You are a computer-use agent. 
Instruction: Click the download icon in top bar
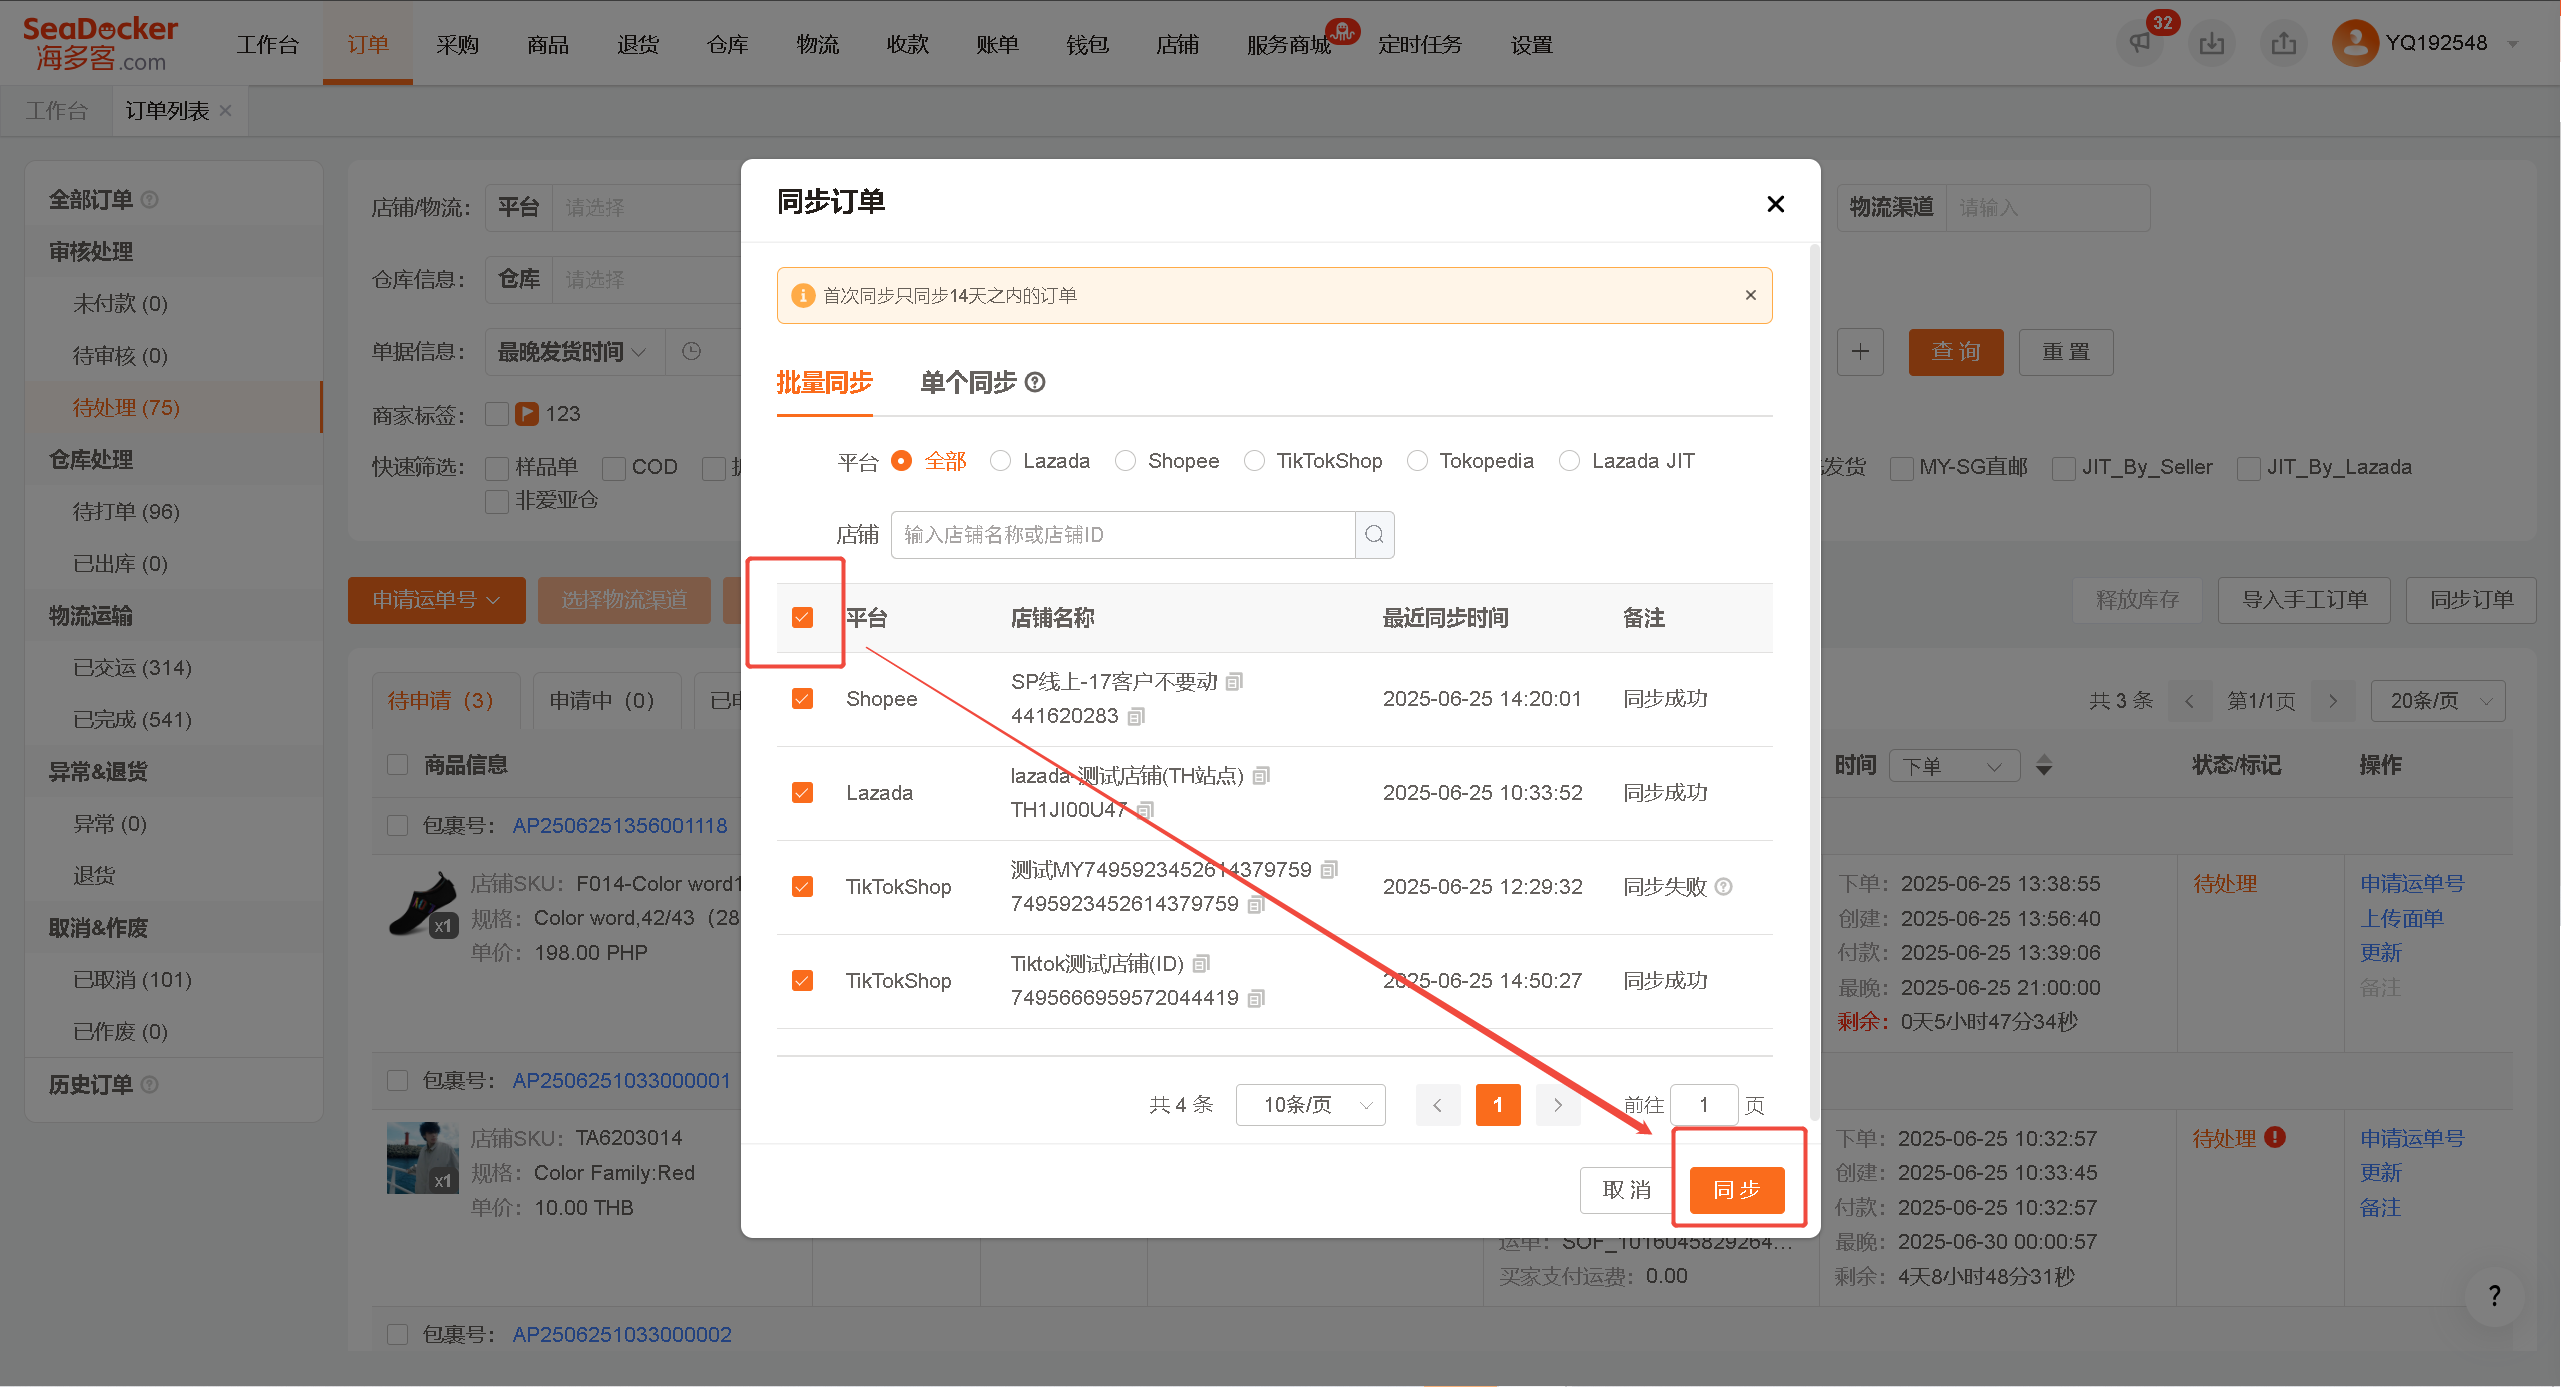coord(2212,43)
